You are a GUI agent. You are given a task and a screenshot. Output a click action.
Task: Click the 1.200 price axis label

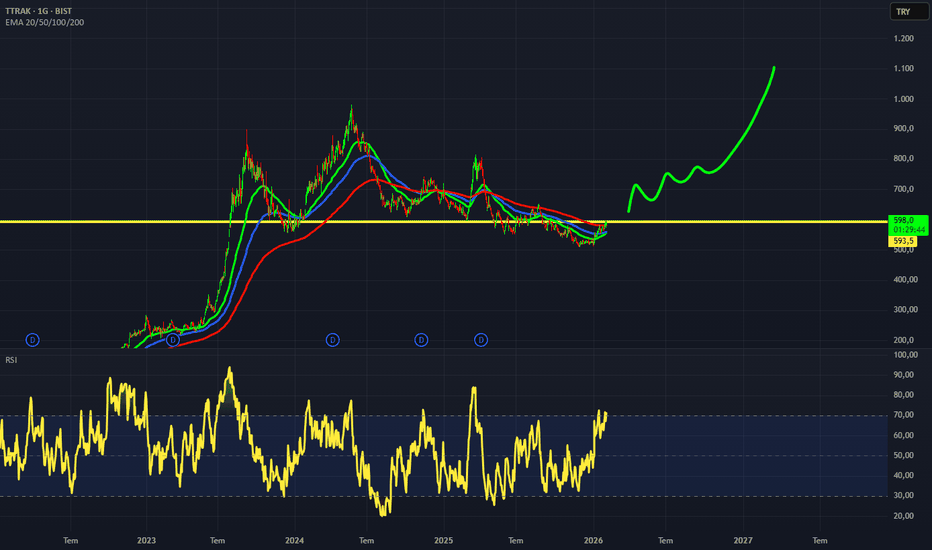pyautogui.click(x=903, y=39)
